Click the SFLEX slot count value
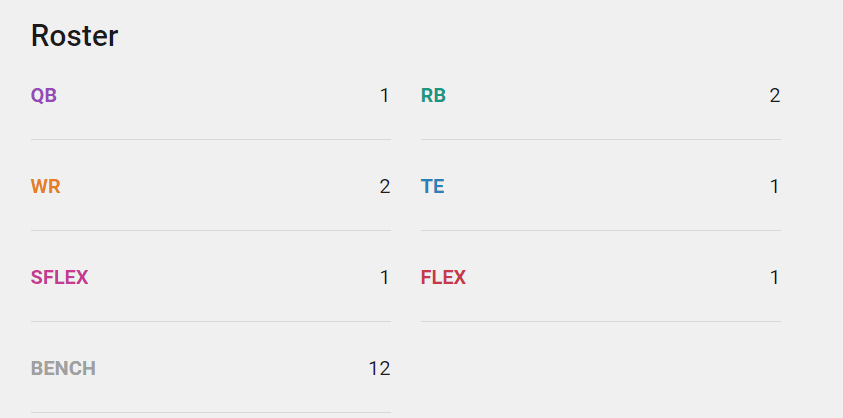Screen dimensions: 843x418 pyautogui.click(x=384, y=278)
